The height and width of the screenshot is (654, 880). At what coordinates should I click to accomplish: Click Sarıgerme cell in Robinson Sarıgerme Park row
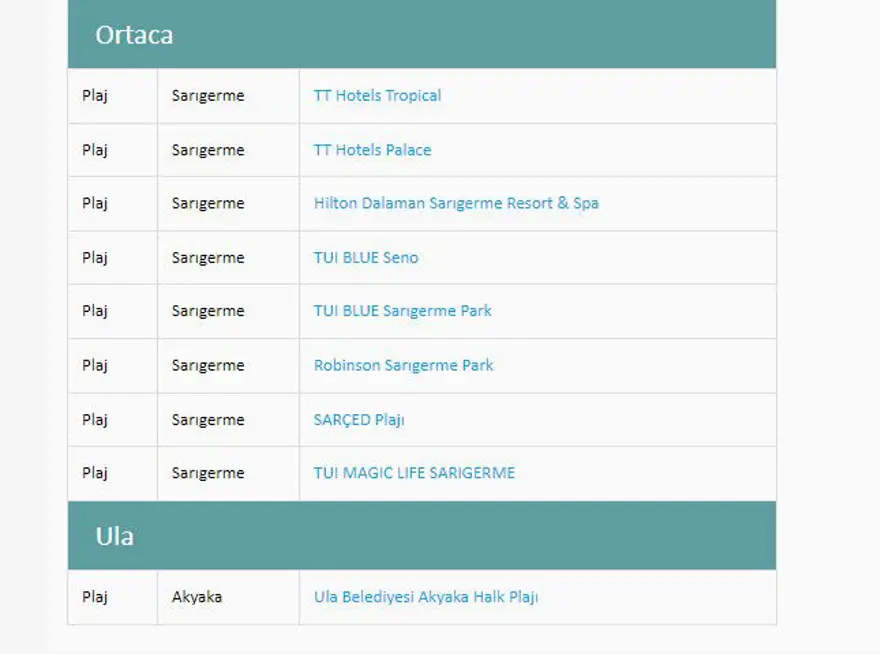point(208,365)
